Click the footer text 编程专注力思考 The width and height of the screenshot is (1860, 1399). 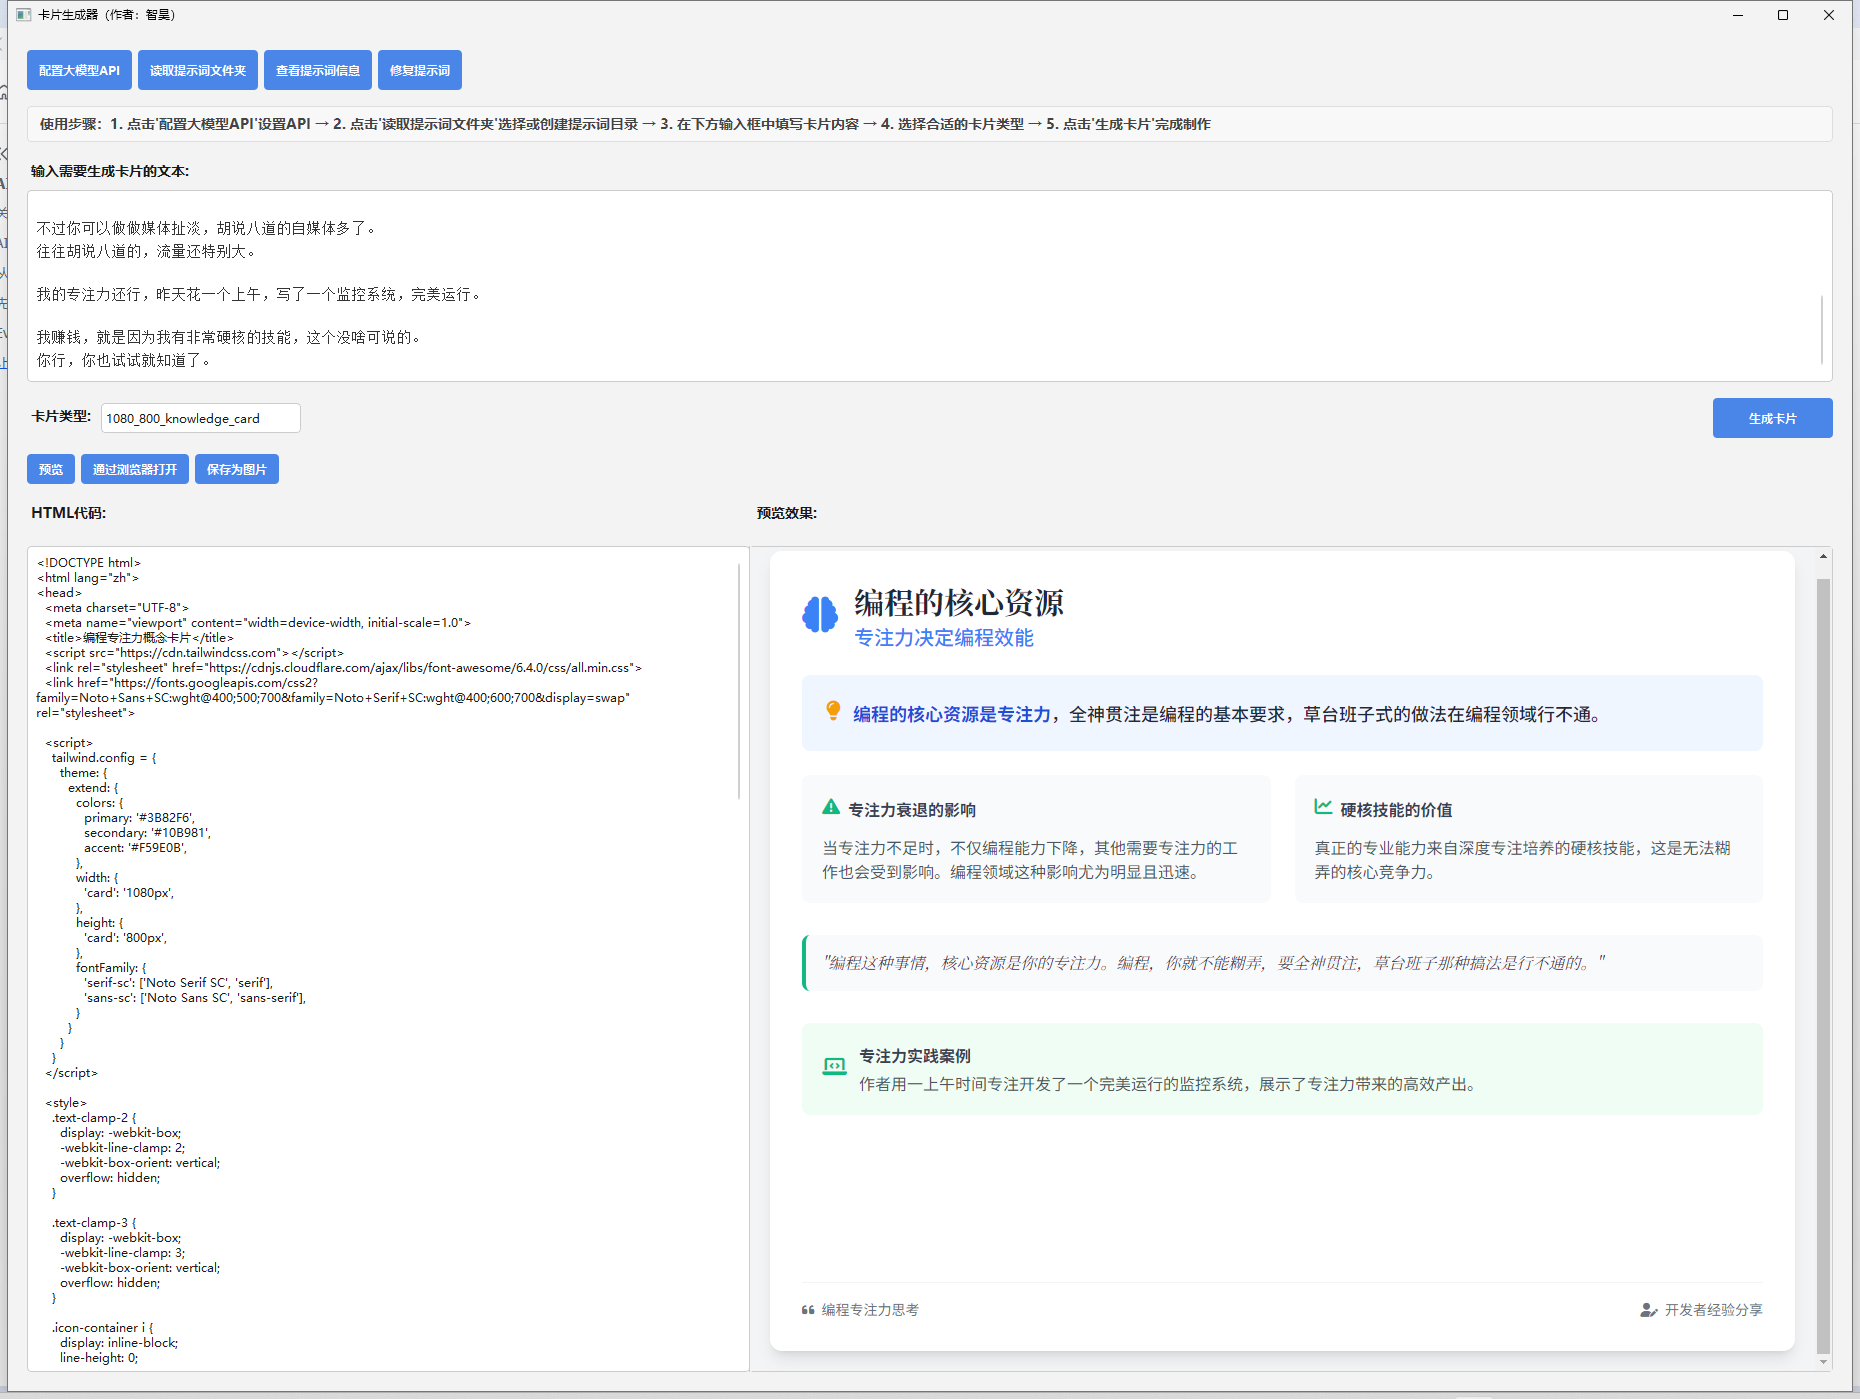(x=870, y=1310)
